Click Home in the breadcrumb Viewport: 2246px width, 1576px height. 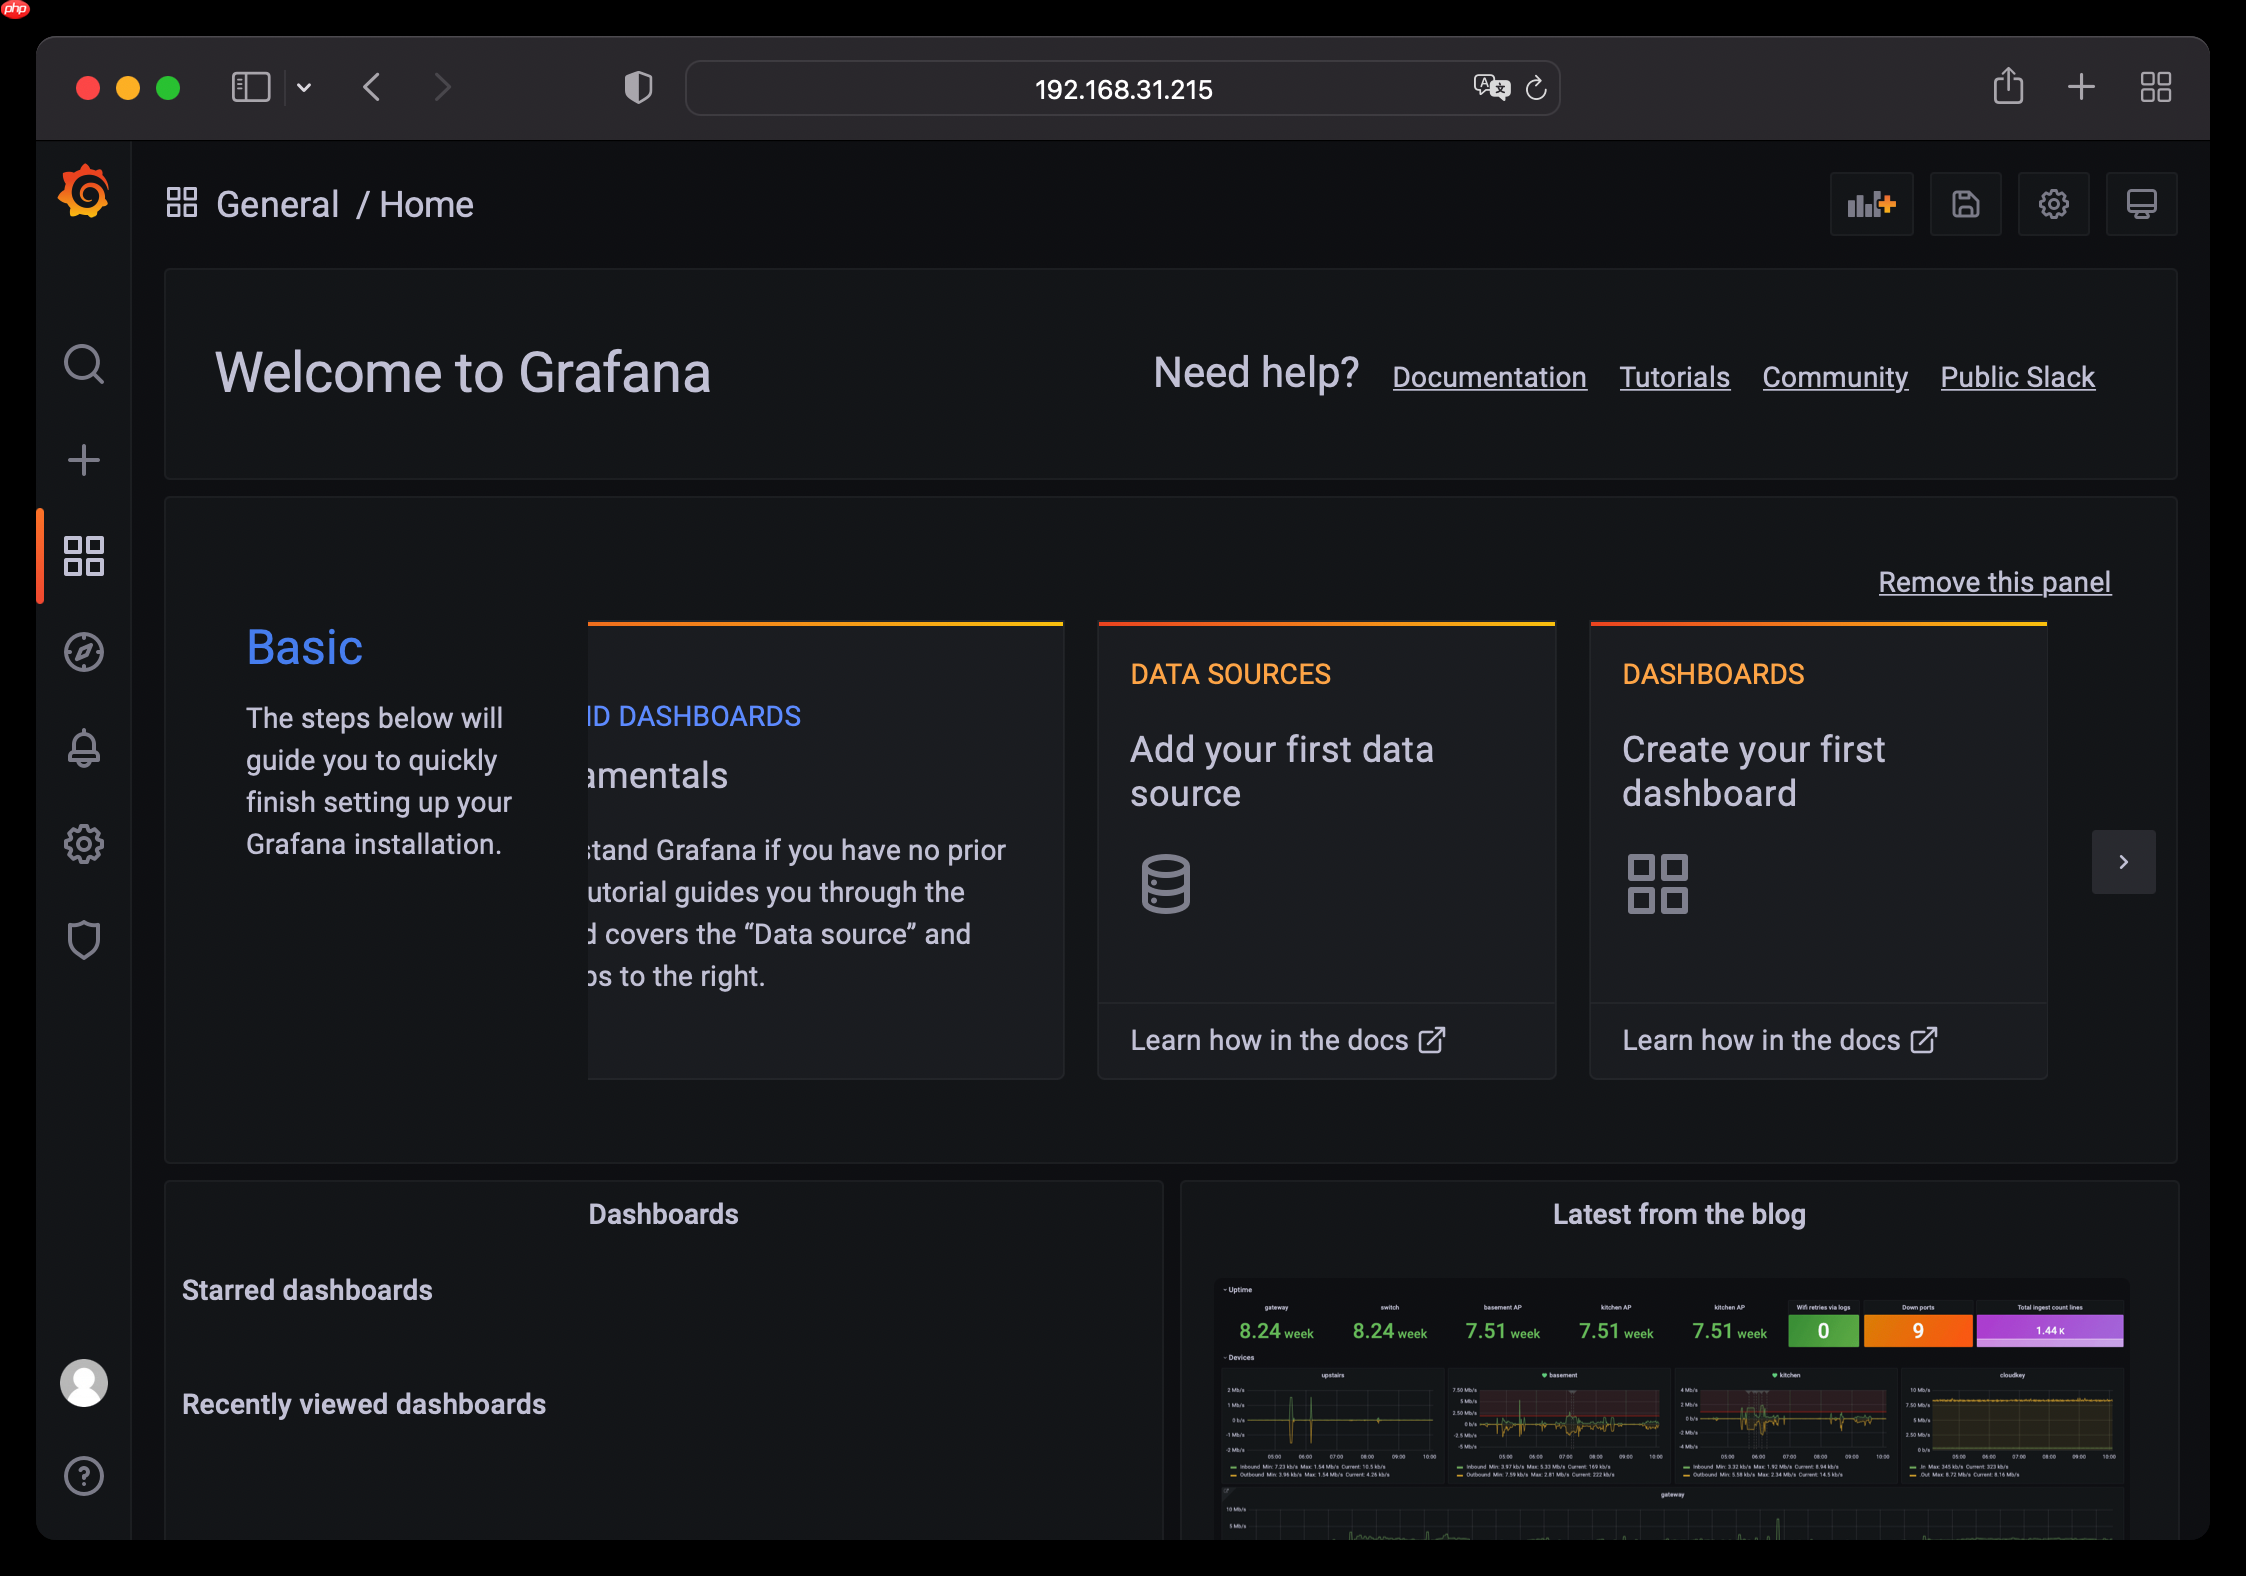[426, 204]
